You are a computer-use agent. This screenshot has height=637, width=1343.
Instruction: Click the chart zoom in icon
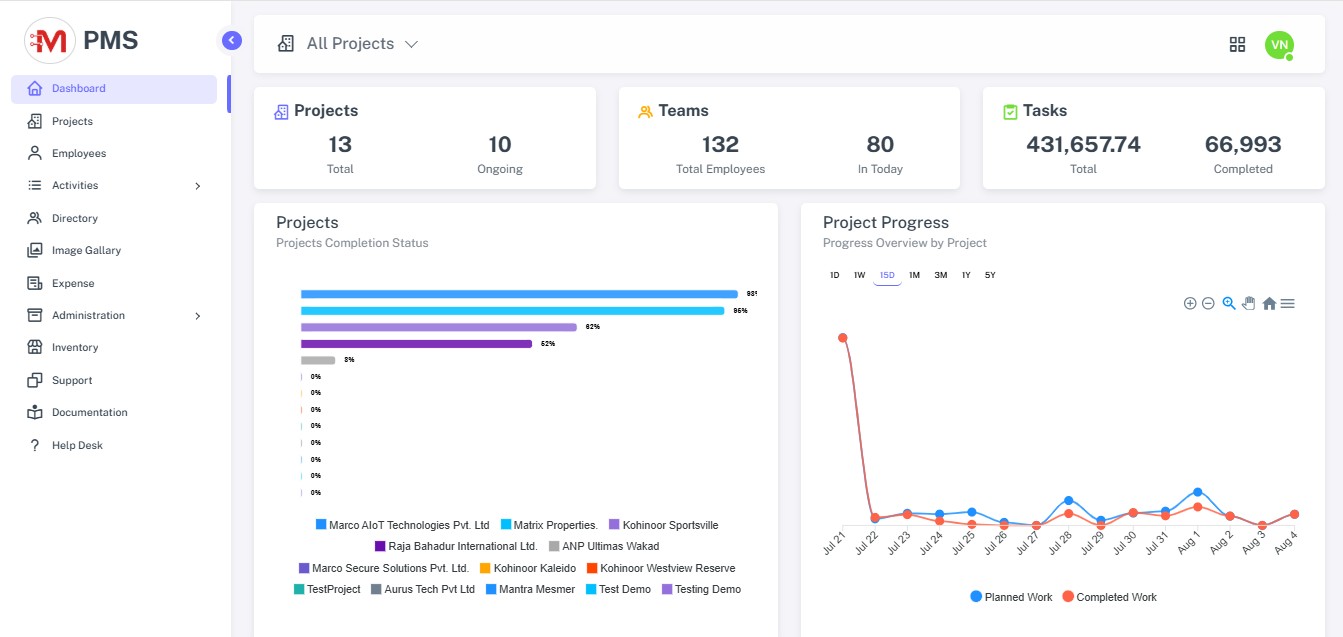point(1190,304)
